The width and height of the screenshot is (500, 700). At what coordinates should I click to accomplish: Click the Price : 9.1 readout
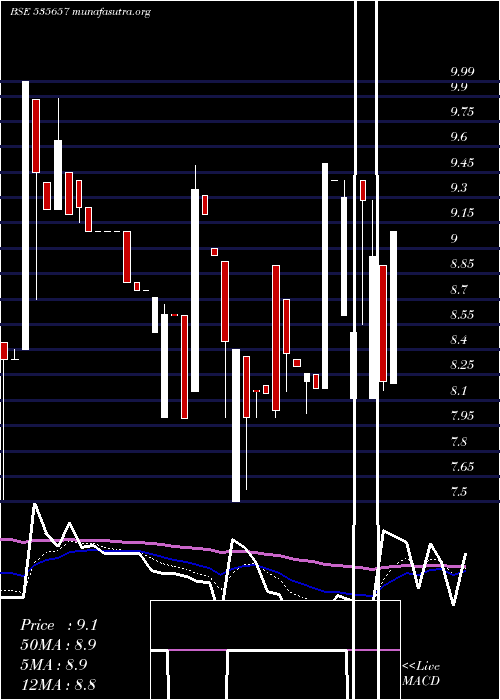[58, 625]
